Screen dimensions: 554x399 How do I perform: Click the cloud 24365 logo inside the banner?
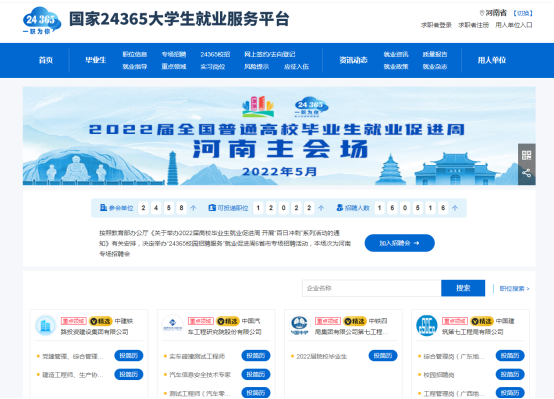[311, 107]
